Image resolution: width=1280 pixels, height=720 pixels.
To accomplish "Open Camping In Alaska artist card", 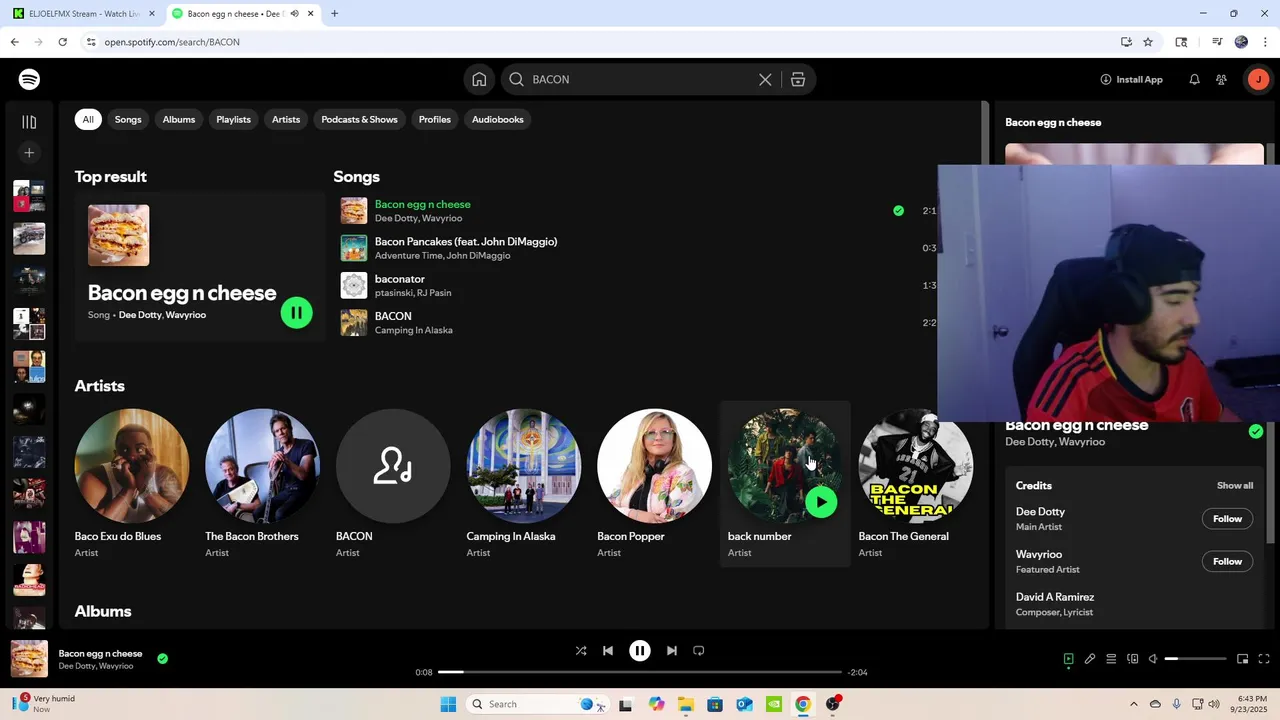I will point(524,483).
